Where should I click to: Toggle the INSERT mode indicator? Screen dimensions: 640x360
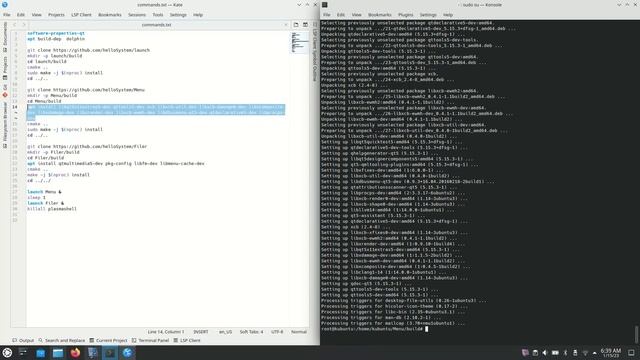click(x=200, y=332)
